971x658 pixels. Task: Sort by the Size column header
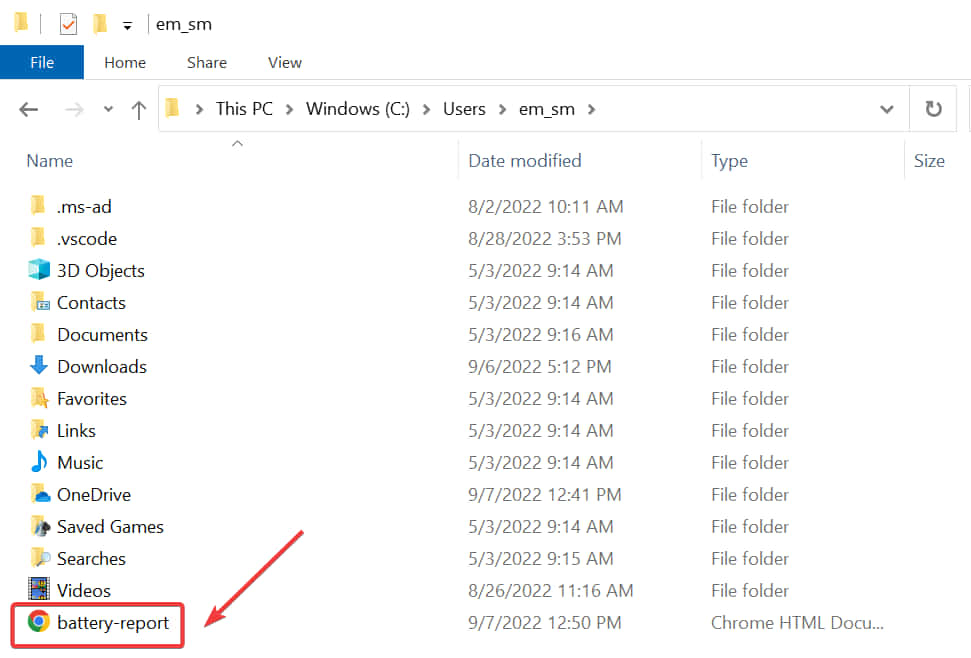tap(929, 161)
